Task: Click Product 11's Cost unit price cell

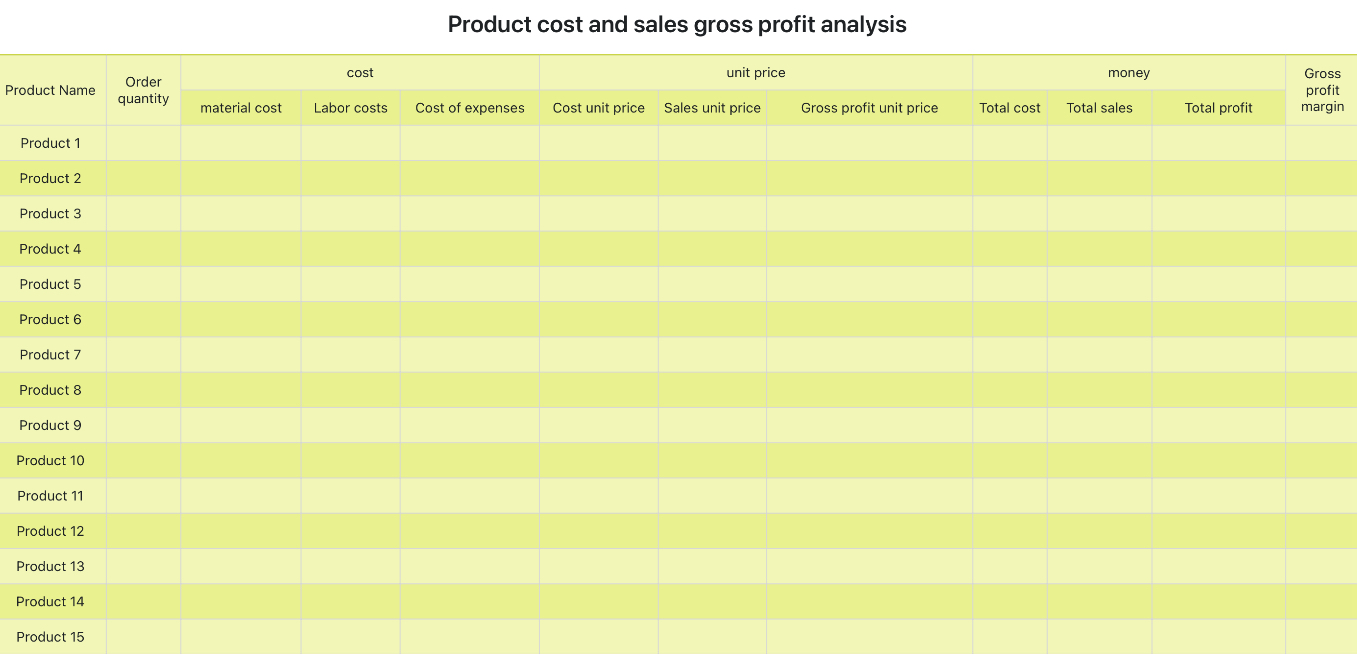Action: click(599, 496)
